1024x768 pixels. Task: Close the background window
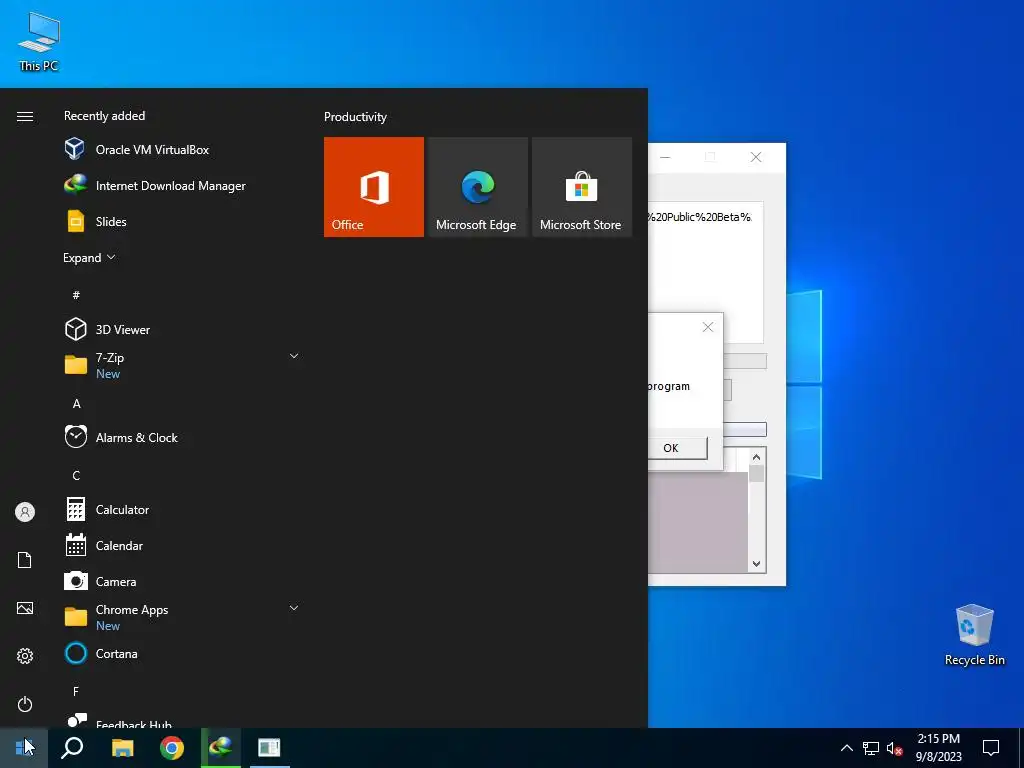[x=756, y=157]
